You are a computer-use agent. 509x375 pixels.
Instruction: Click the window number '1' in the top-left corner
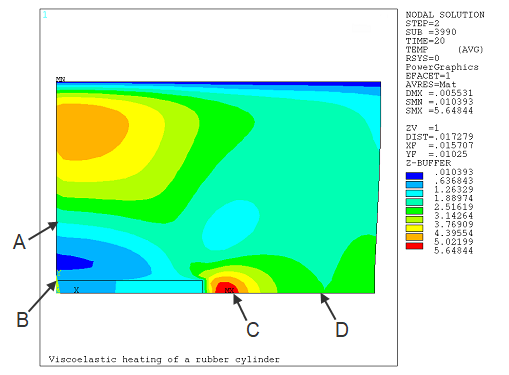[45, 15]
